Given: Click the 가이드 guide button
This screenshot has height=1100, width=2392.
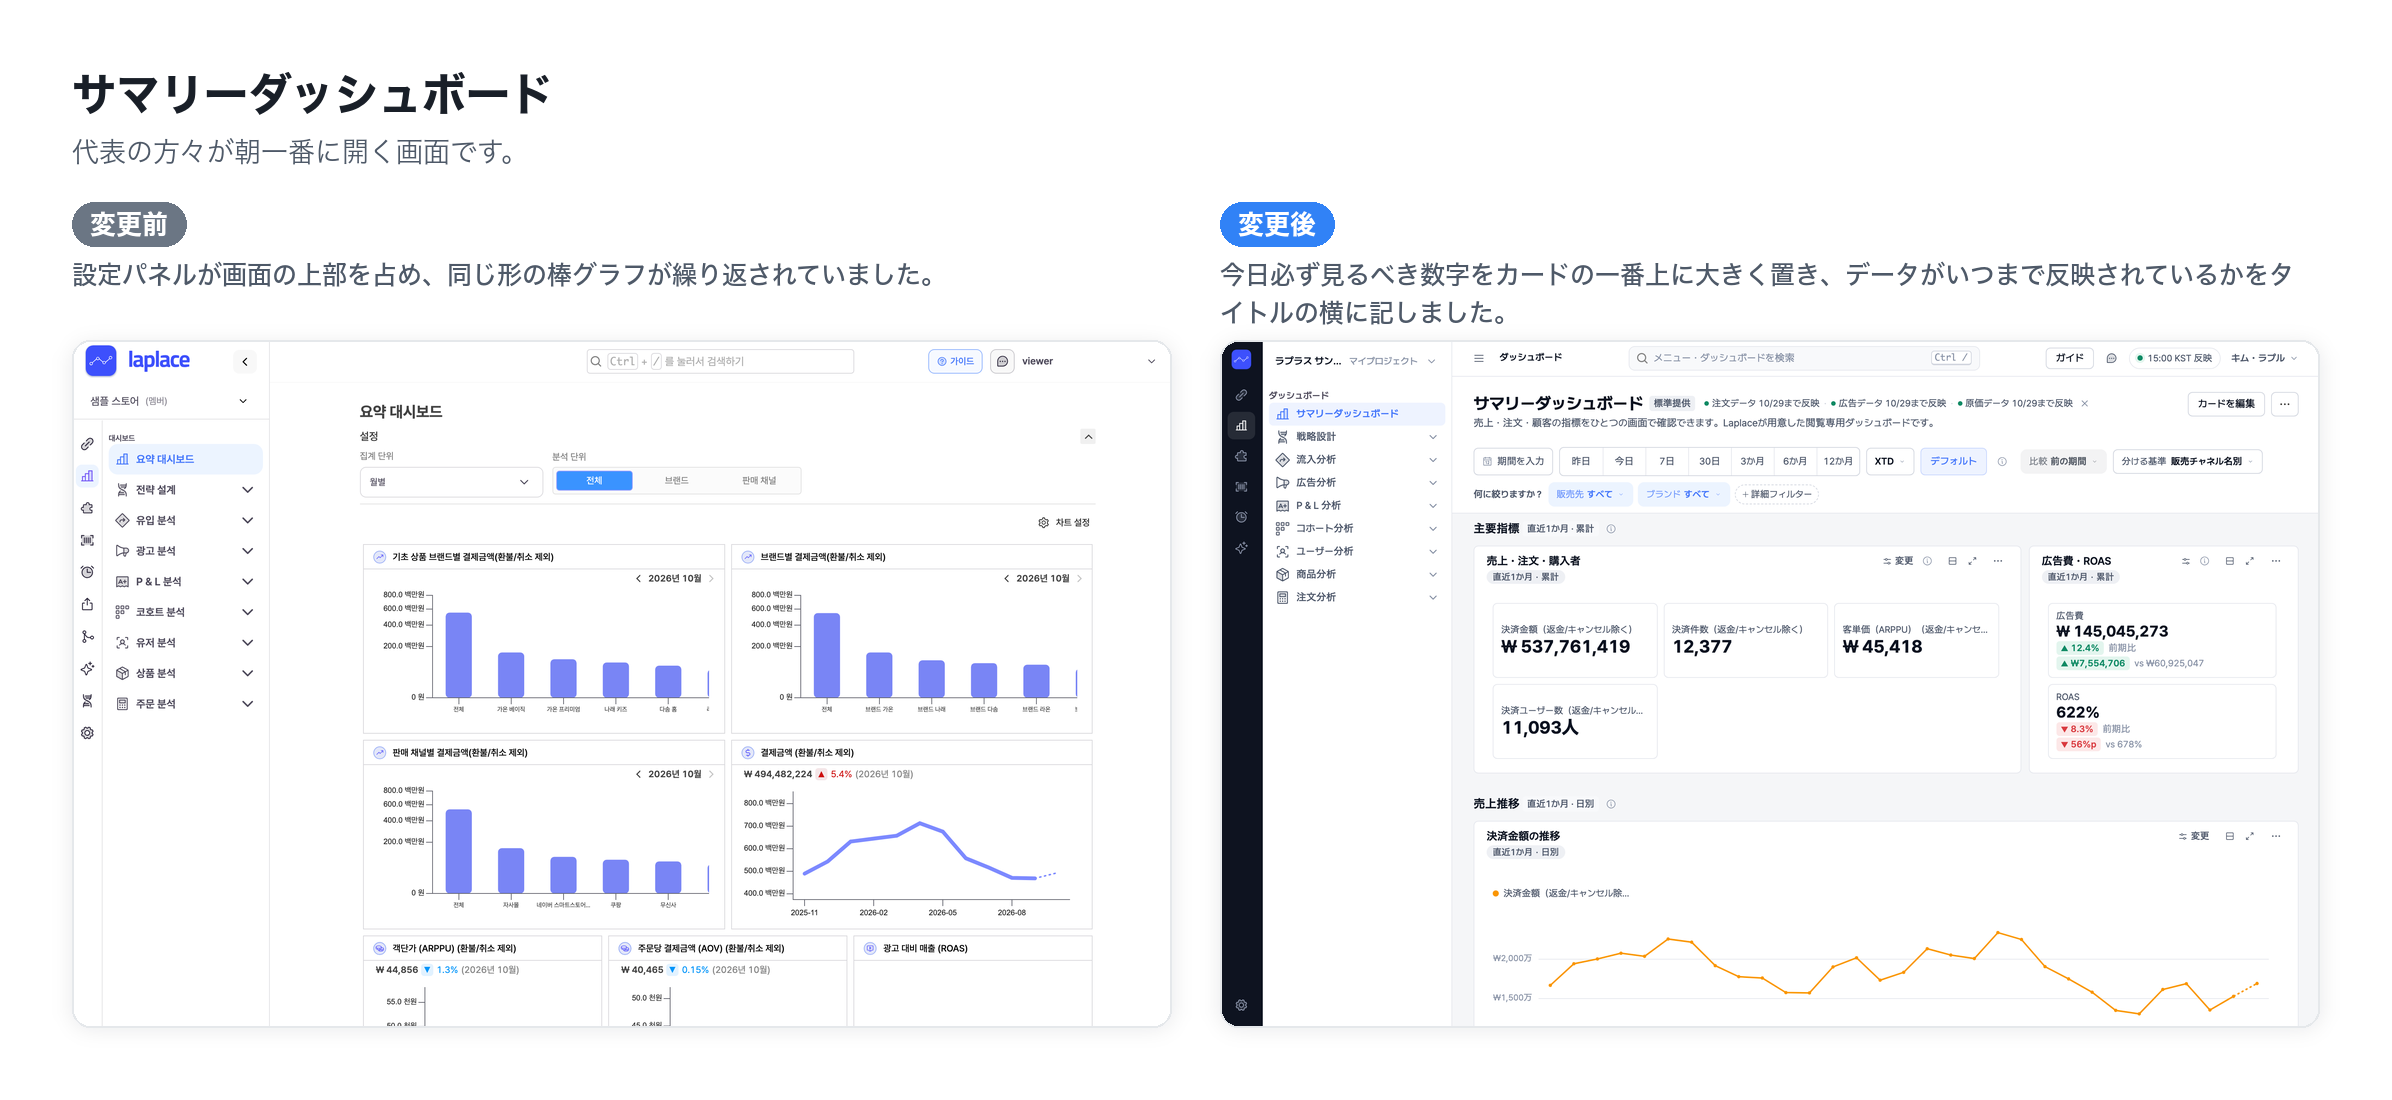Looking at the screenshot, I should pyautogui.click(x=955, y=361).
